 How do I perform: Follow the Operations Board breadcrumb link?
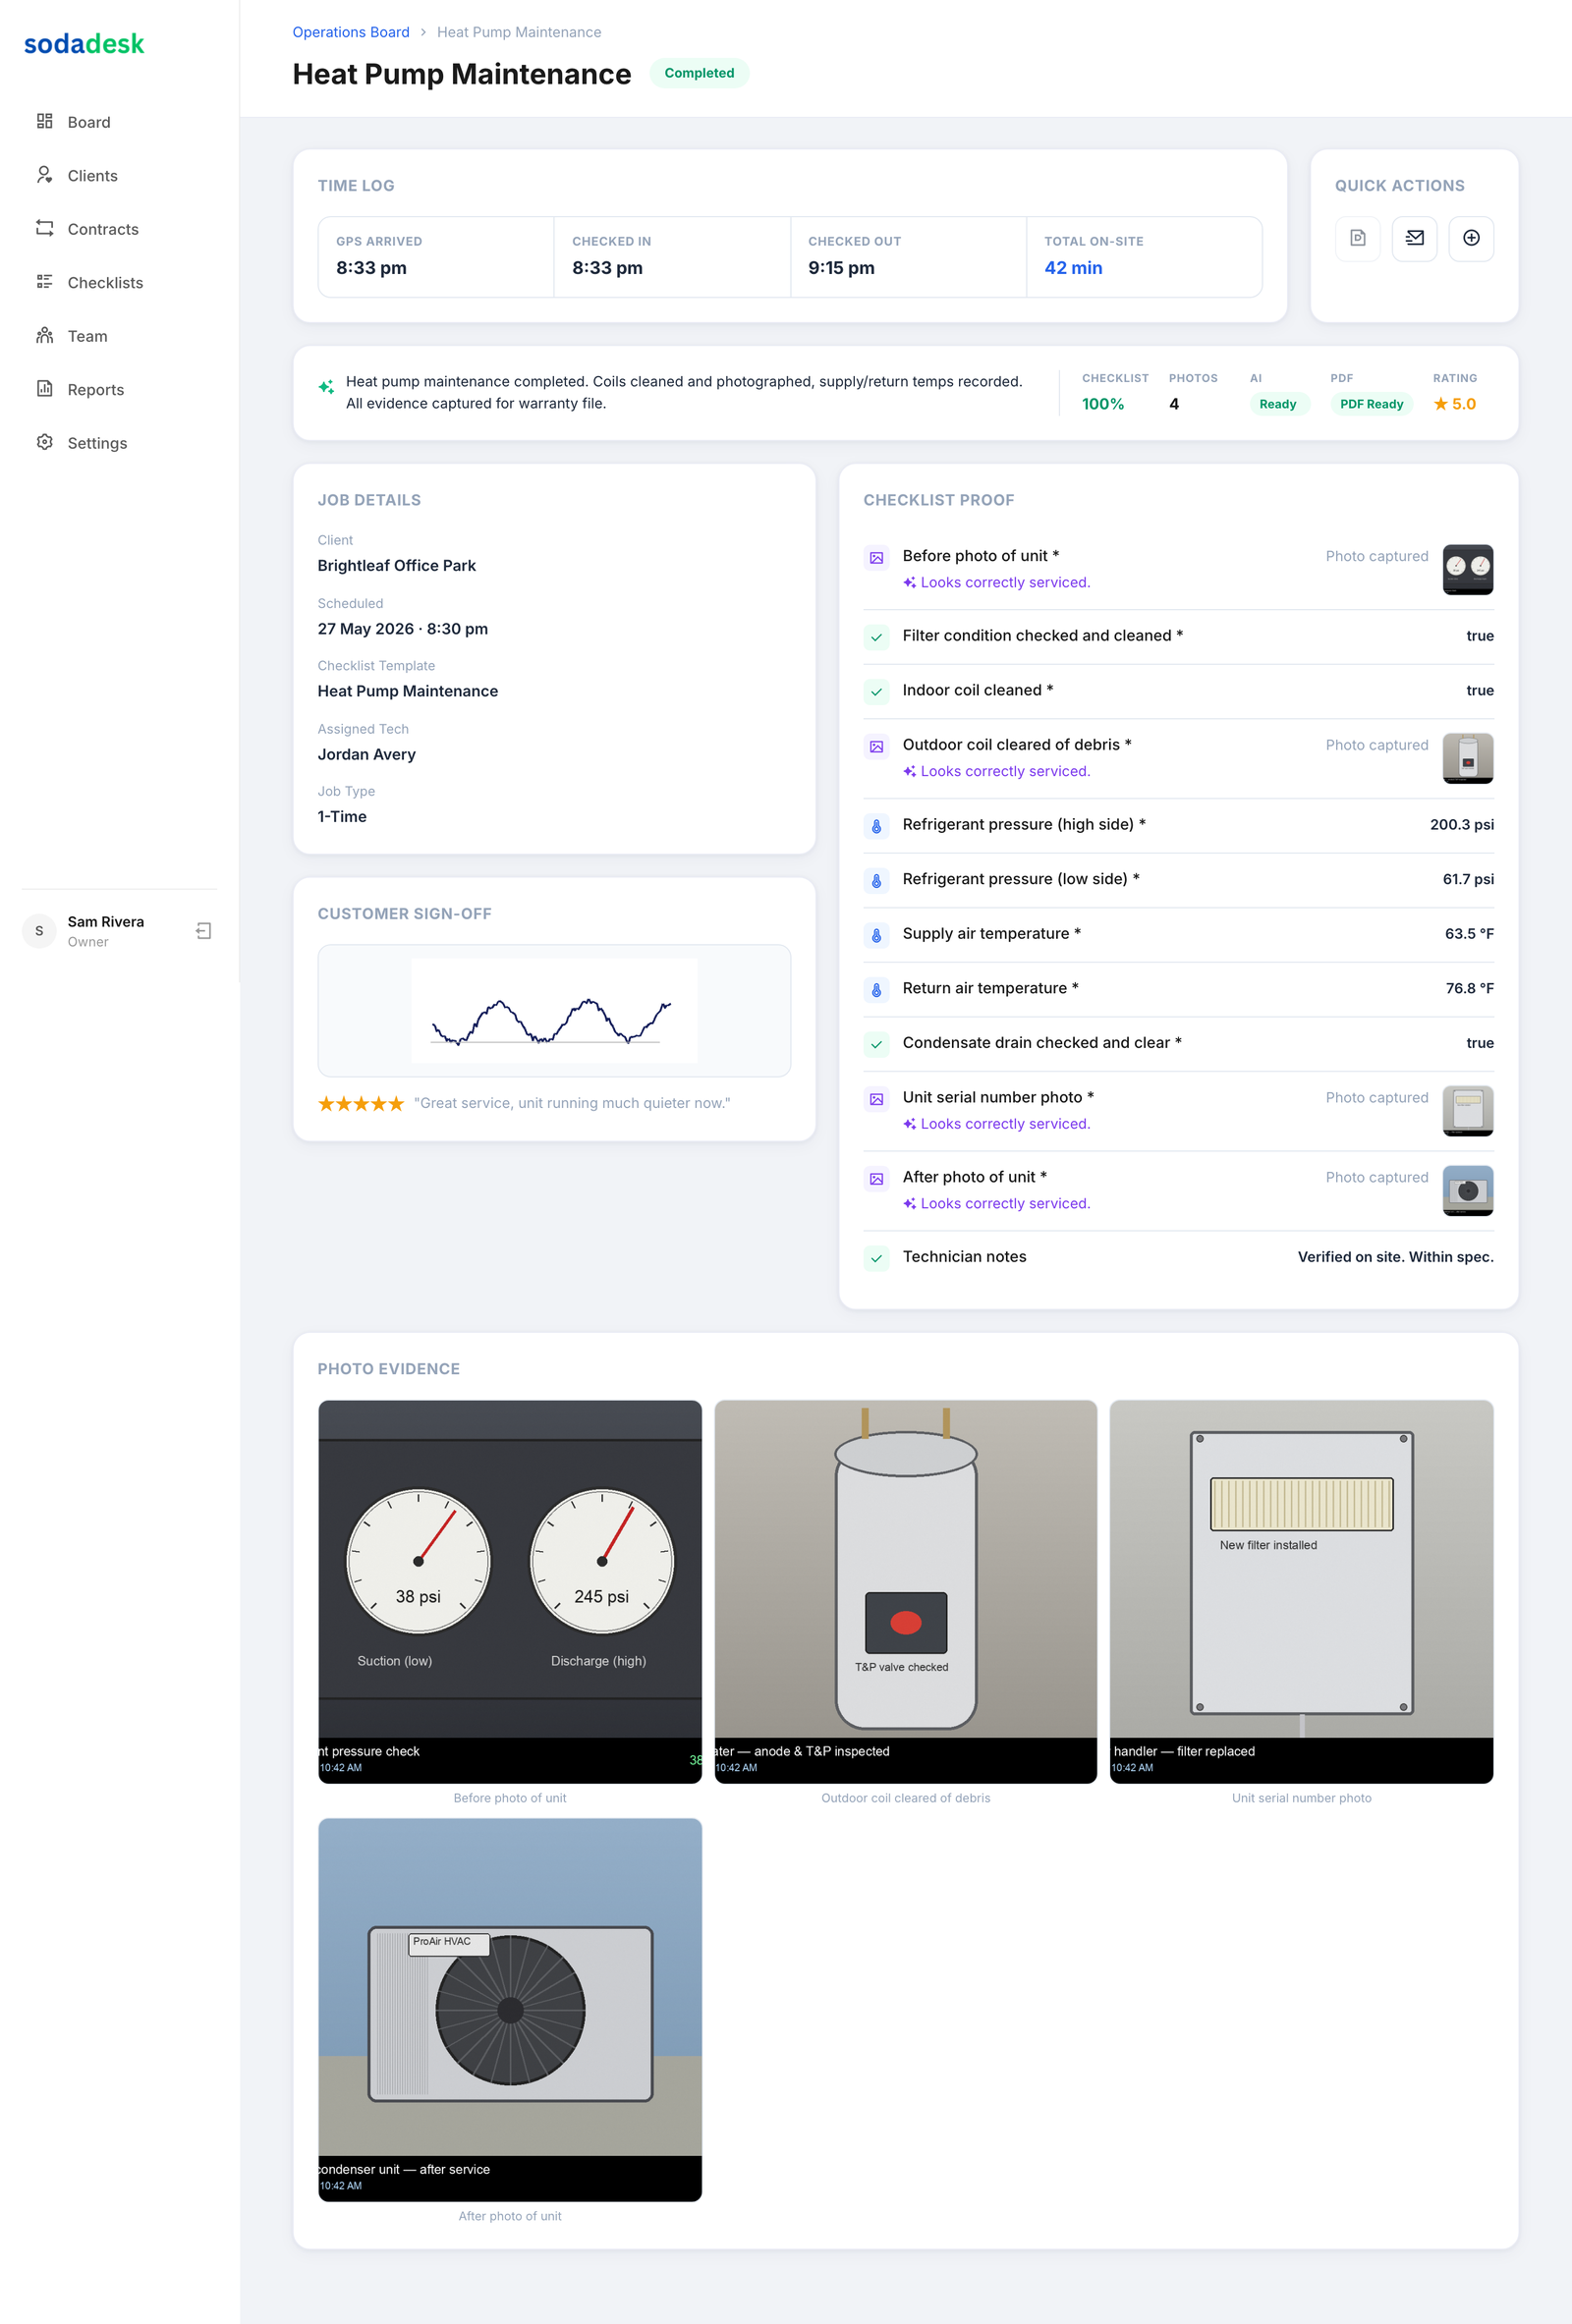[x=351, y=32]
